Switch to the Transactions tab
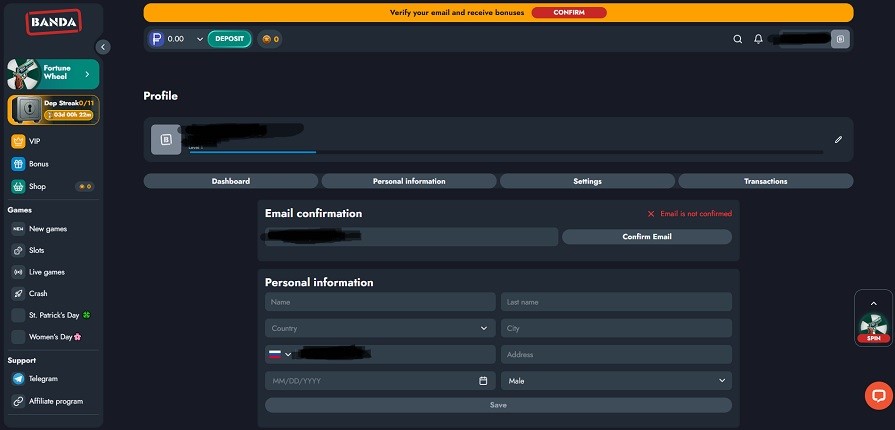Image resolution: width=895 pixels, height=430 pixels. click(765, 181)
